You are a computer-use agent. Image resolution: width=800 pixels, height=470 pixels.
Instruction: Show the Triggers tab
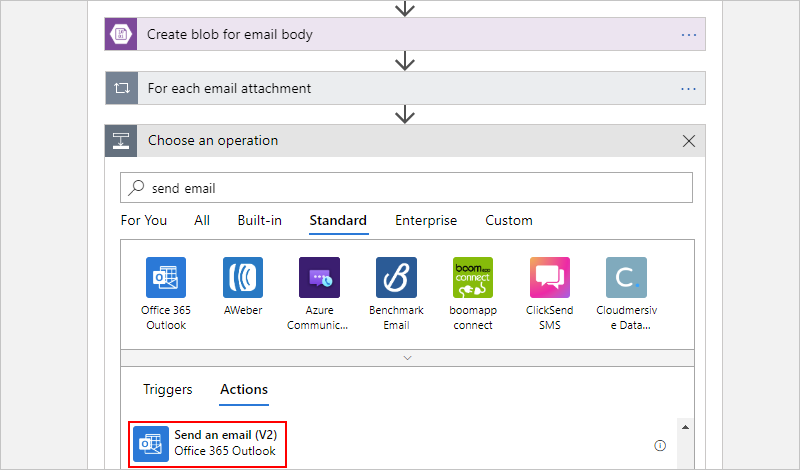[x=167, y=389]
